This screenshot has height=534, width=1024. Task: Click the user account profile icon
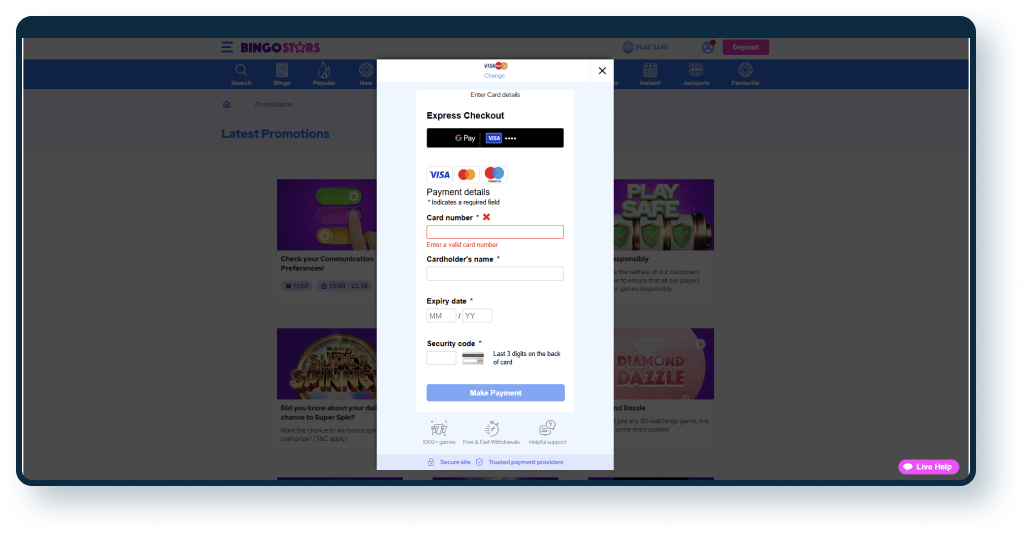708,47
